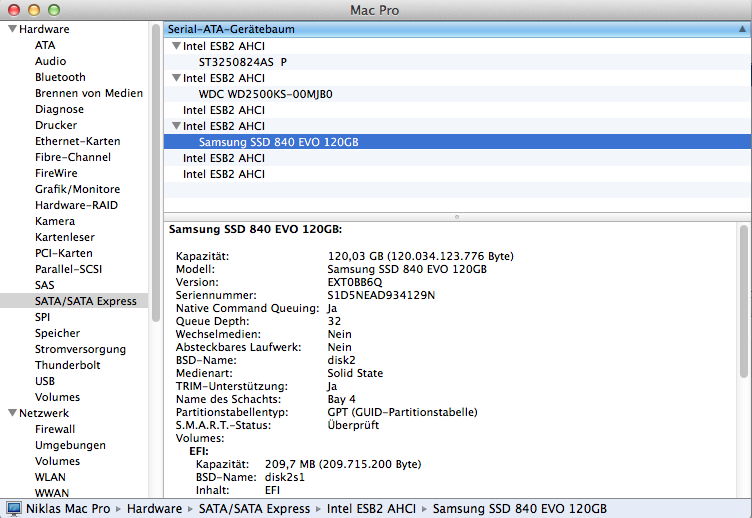752x518 pixels.
Task: Click Samsung SSD 840 EVO in path bar
Action: pyautogui.click(x=519, y=508)
